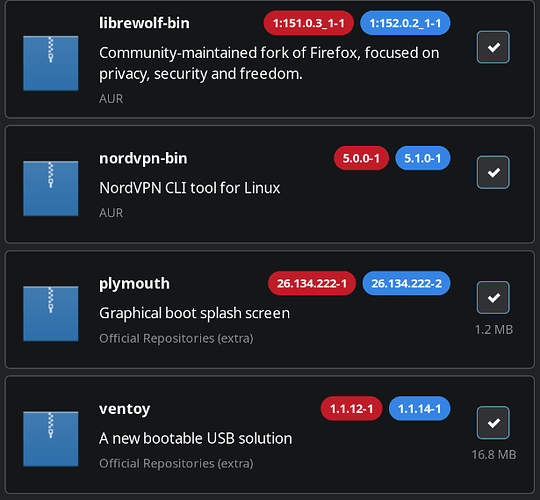Click the ventoy package archive icon
The image size is (540, 500).
pos(51,439)
